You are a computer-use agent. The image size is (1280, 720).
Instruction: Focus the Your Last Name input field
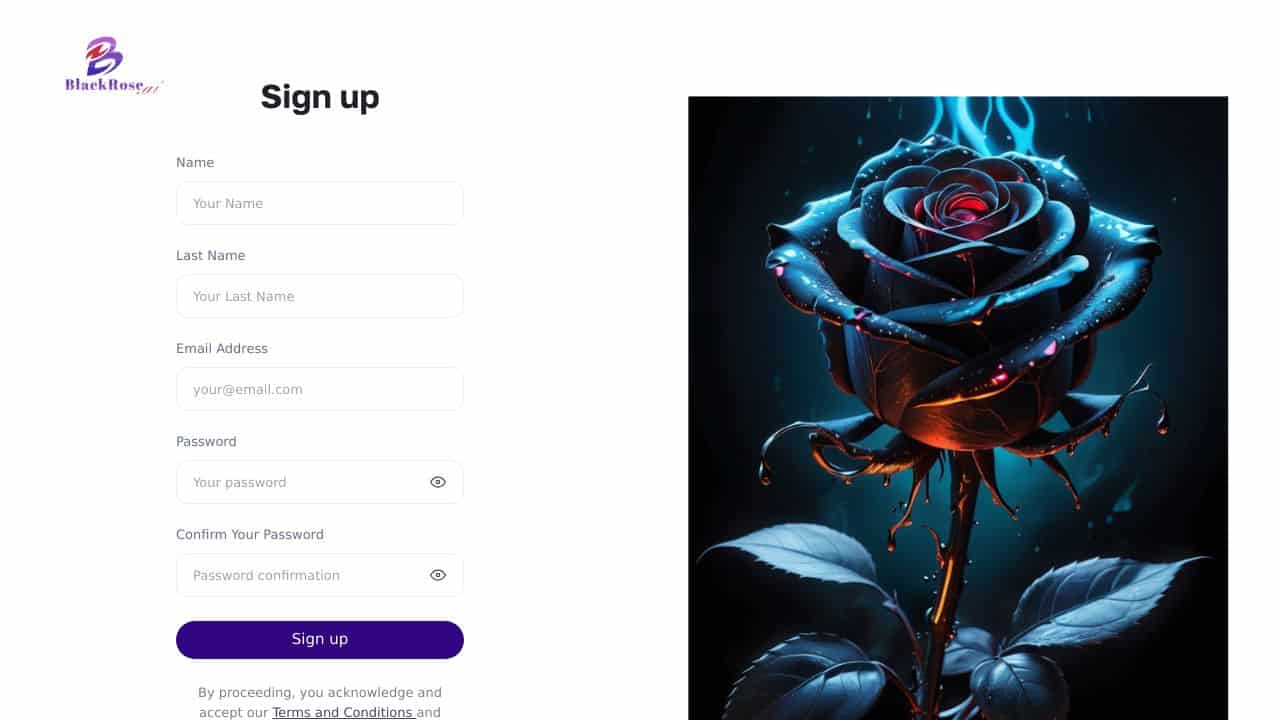pyautogui.click(x=320, y=296)
